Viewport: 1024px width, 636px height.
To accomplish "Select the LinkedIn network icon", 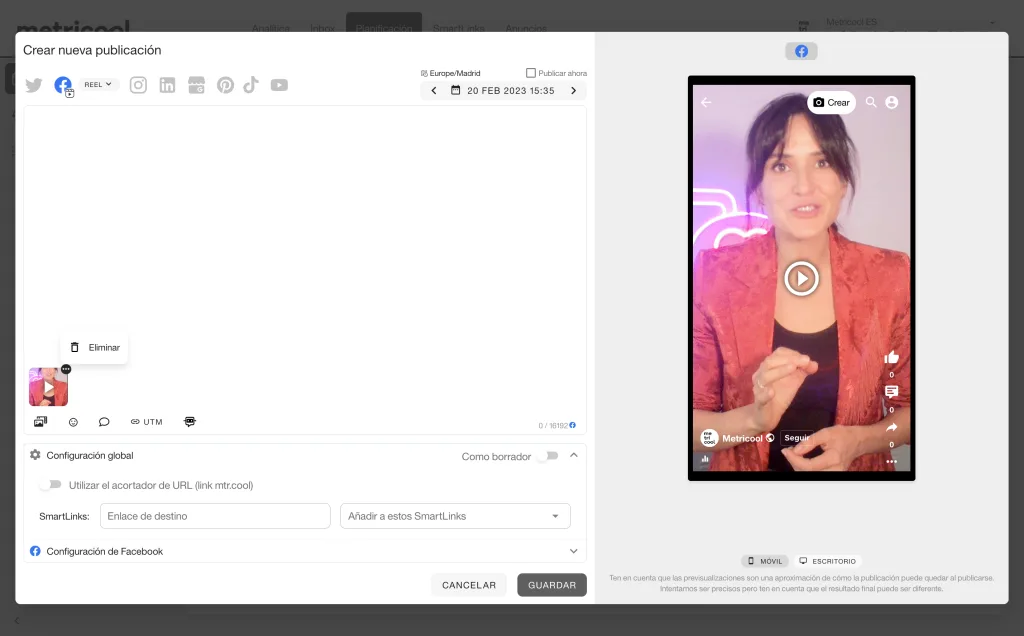I will point(167,85).
